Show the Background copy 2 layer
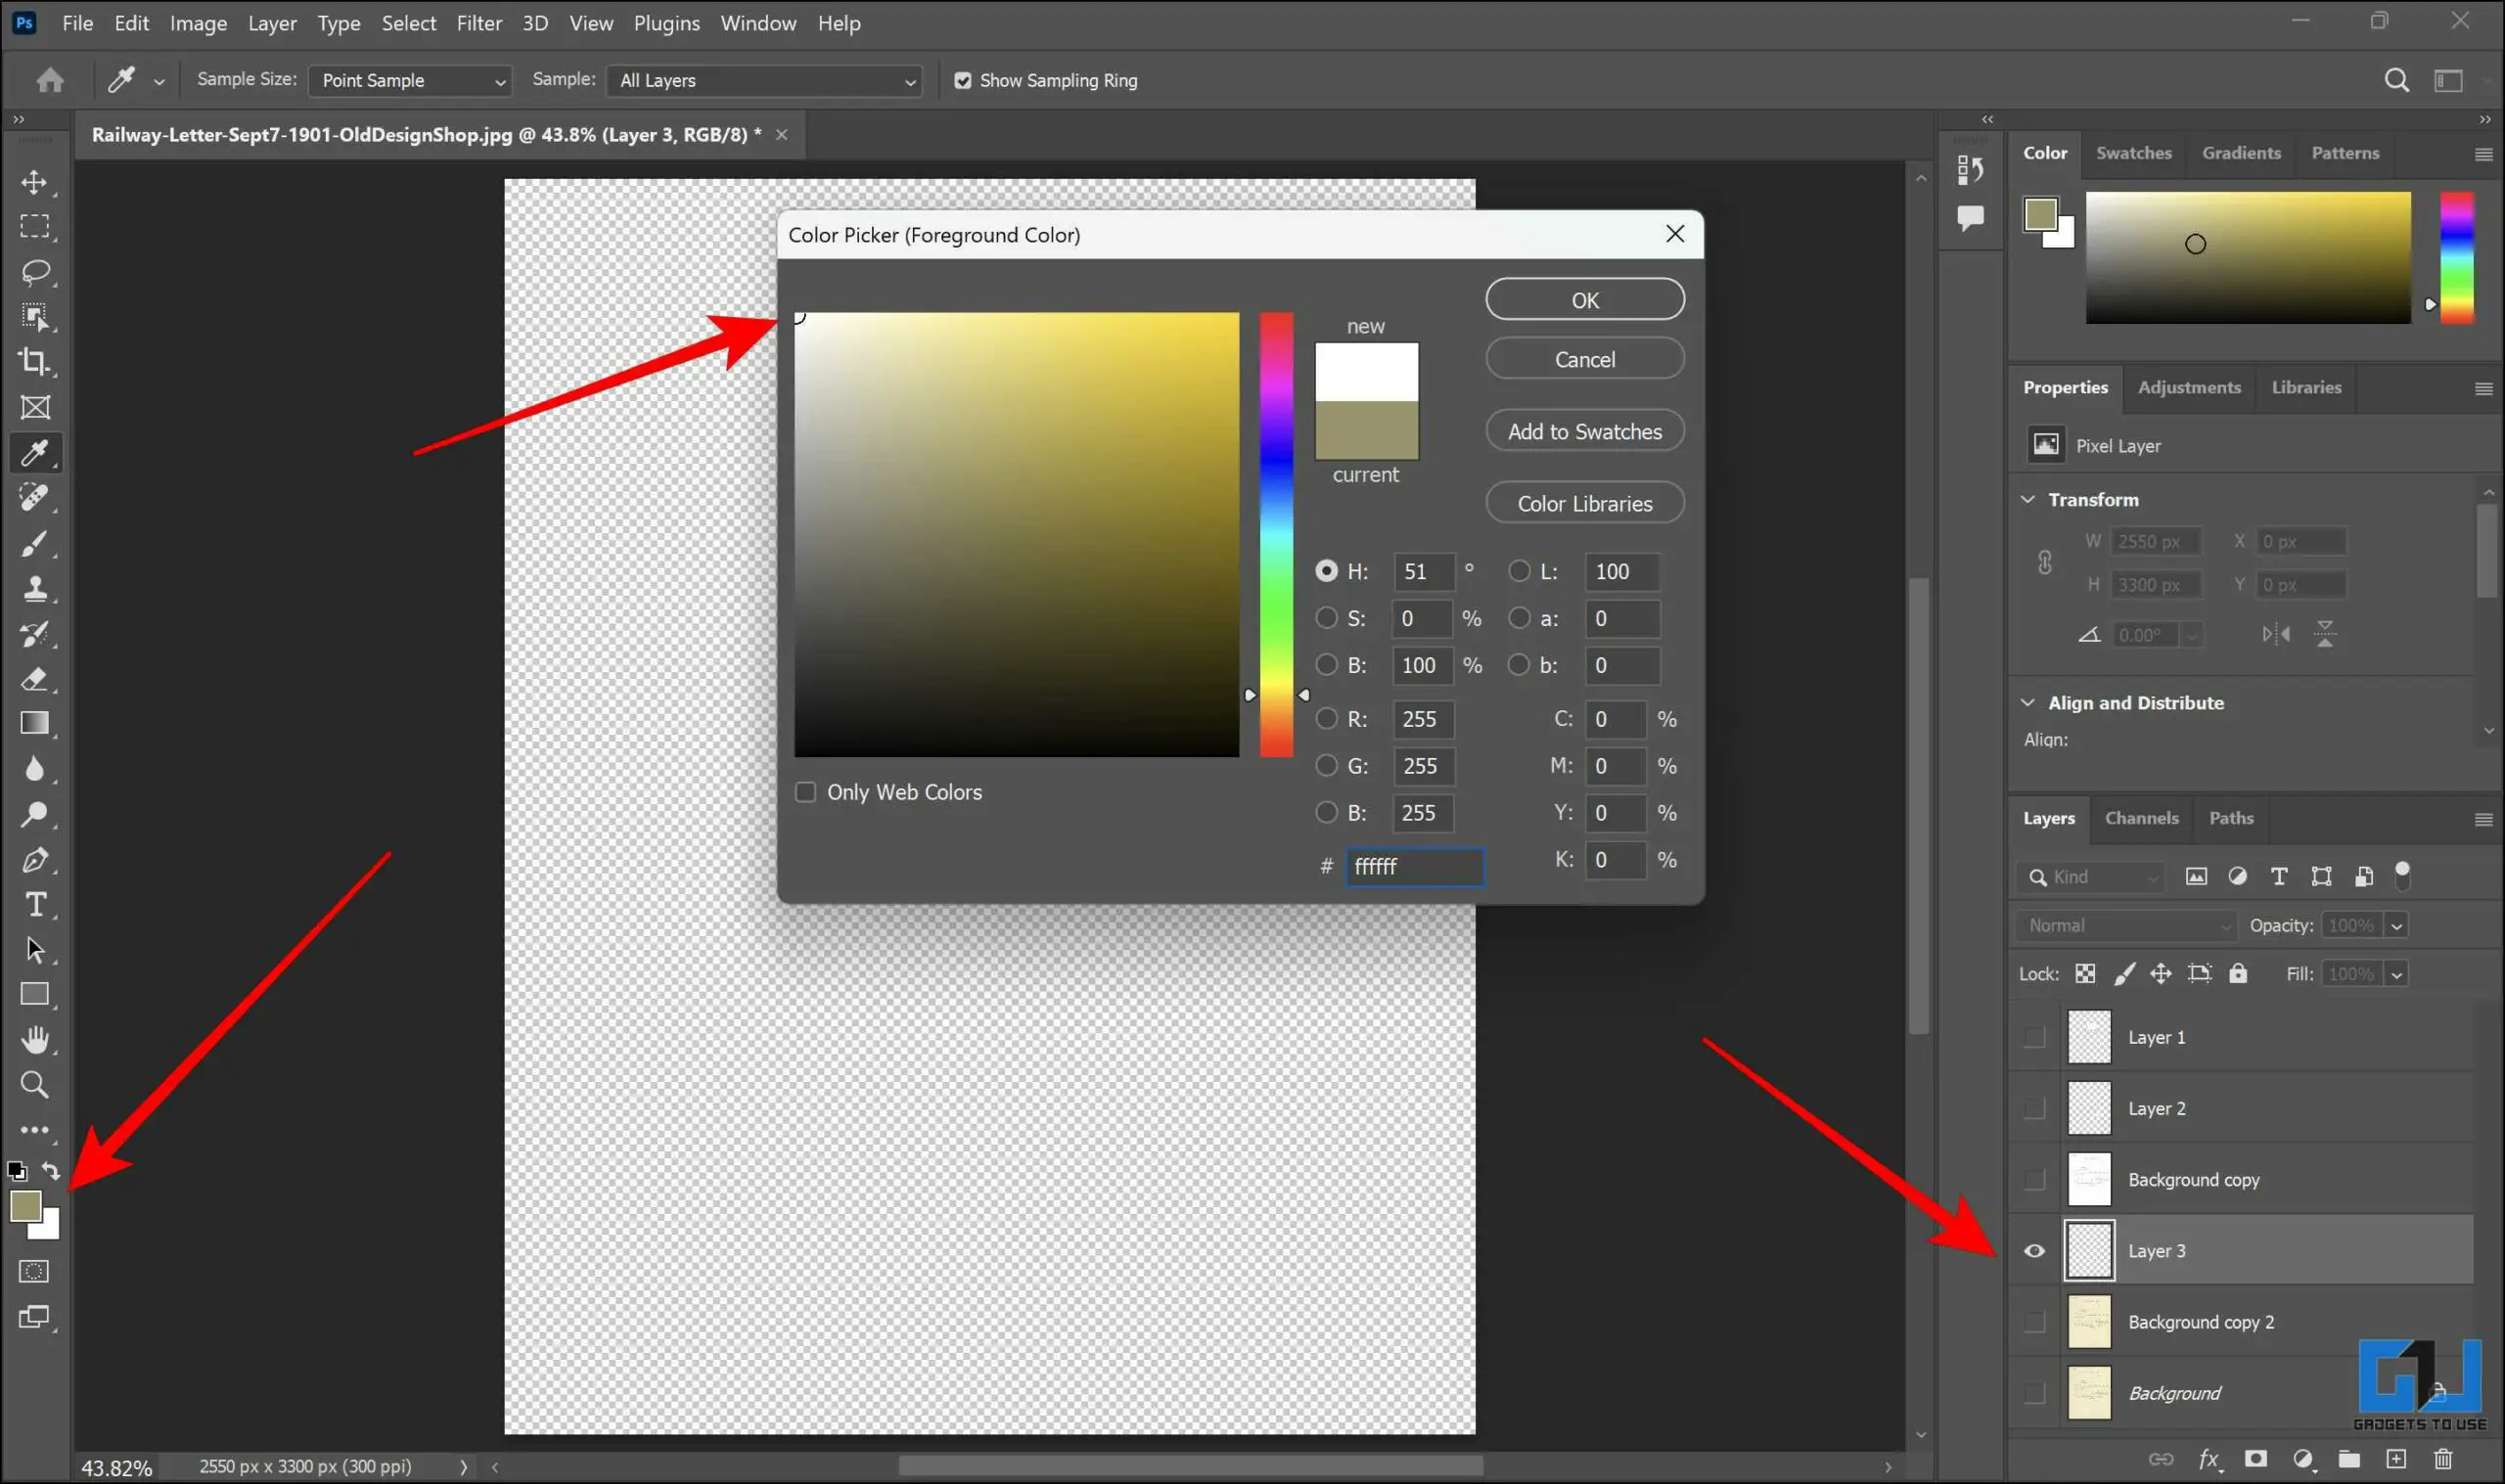The height and width of the screenshot is (1484, 2505). (x=2034, y=1322)
